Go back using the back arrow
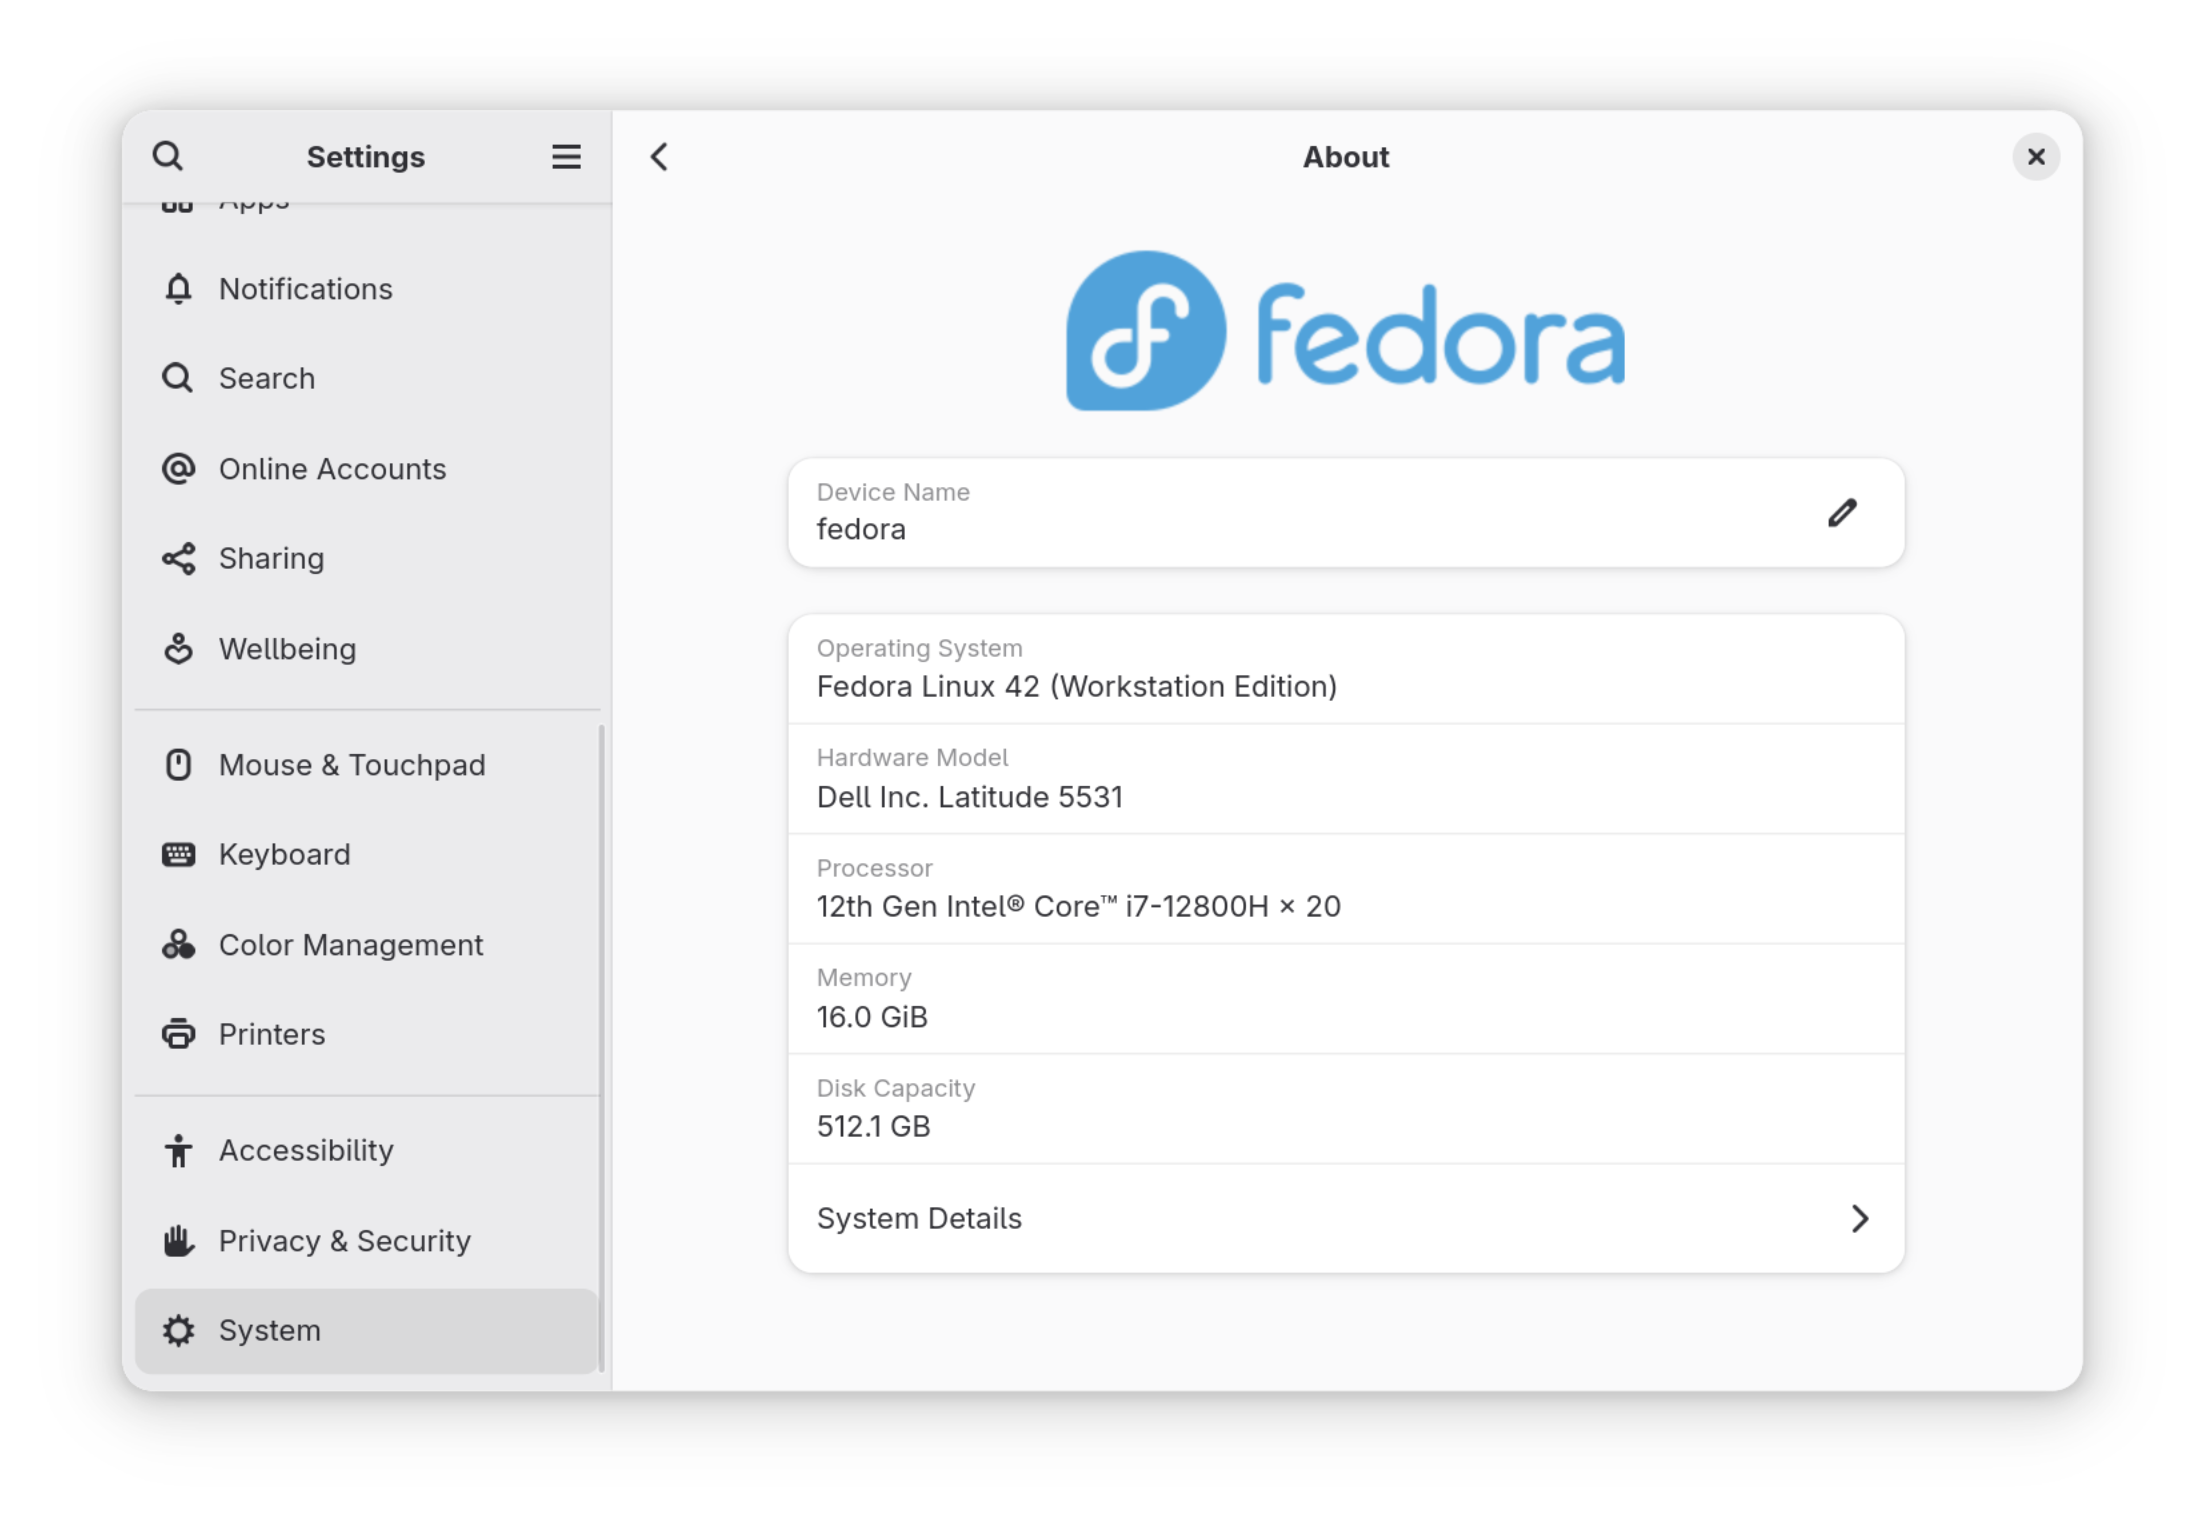Viewport: 2204px width, 1524px height. [659, 157]
